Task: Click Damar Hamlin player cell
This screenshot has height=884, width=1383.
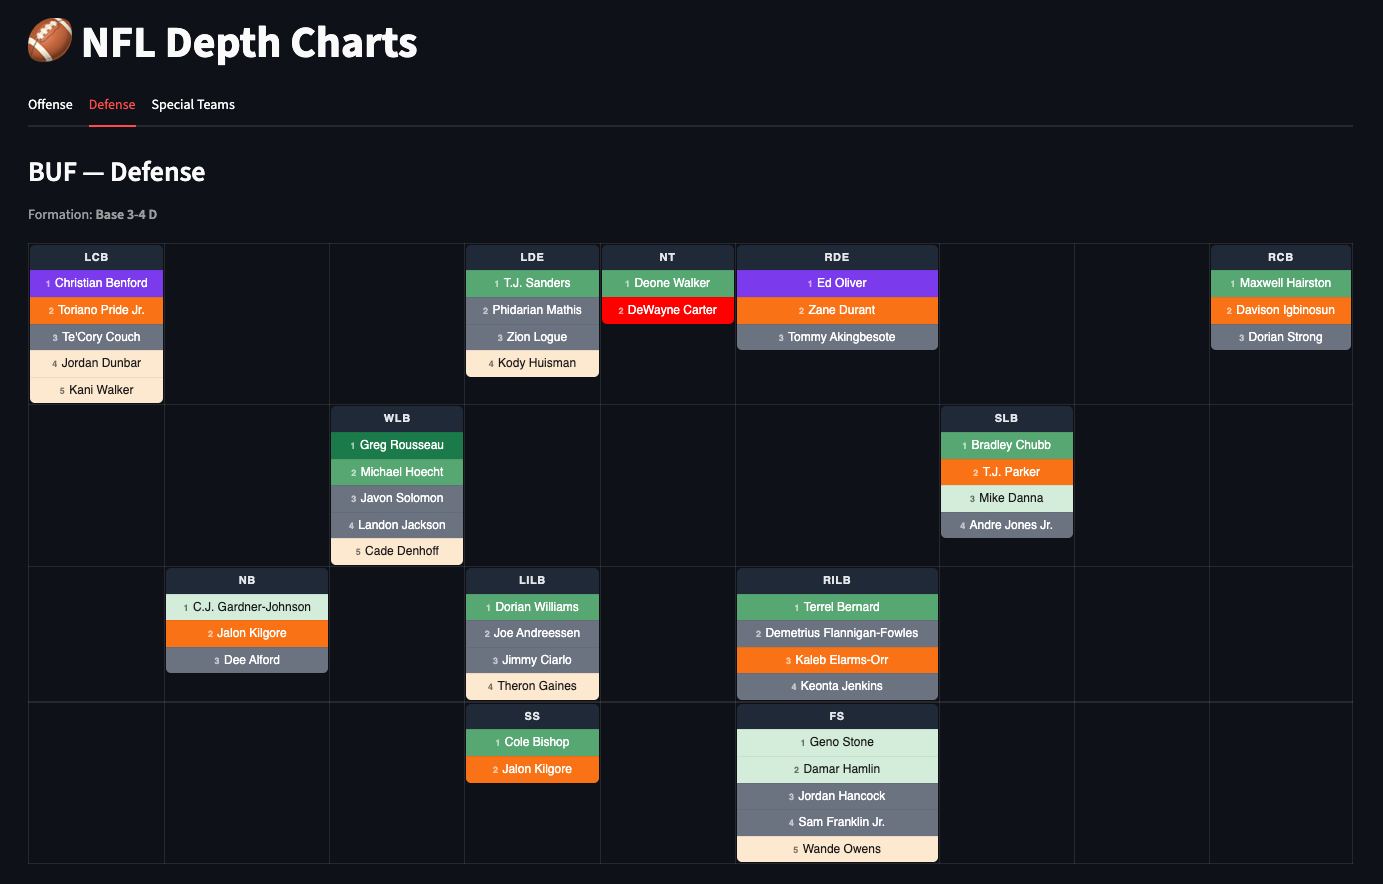Action: pos(837,769)
